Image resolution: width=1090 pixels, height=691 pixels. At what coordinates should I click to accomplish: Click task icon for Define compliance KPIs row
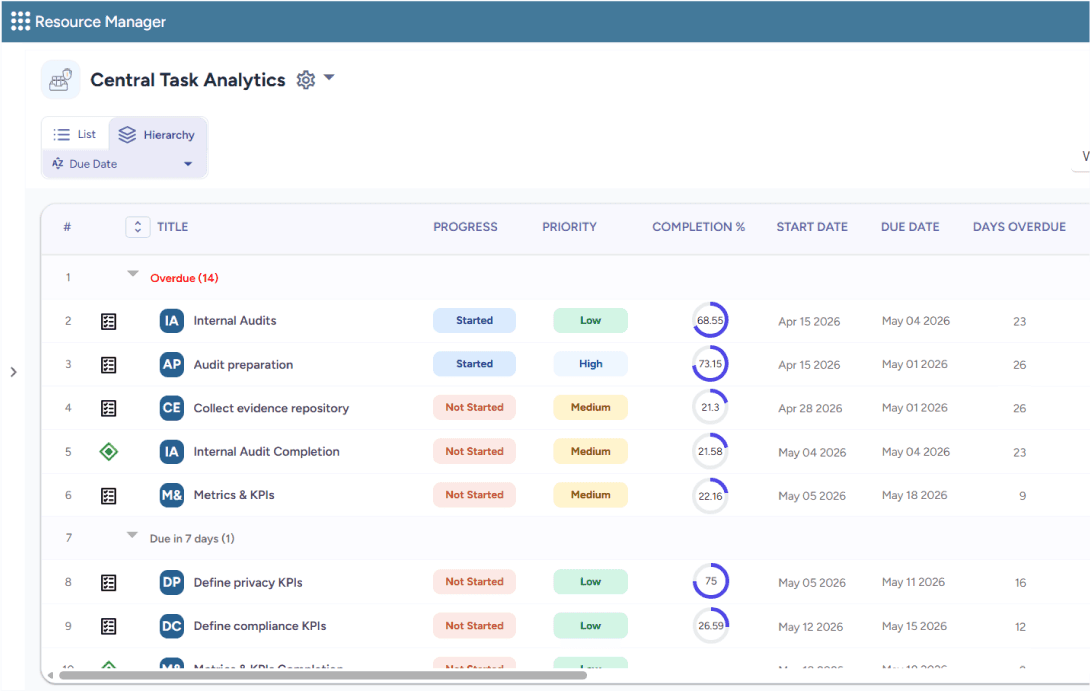tap(108, 626)
